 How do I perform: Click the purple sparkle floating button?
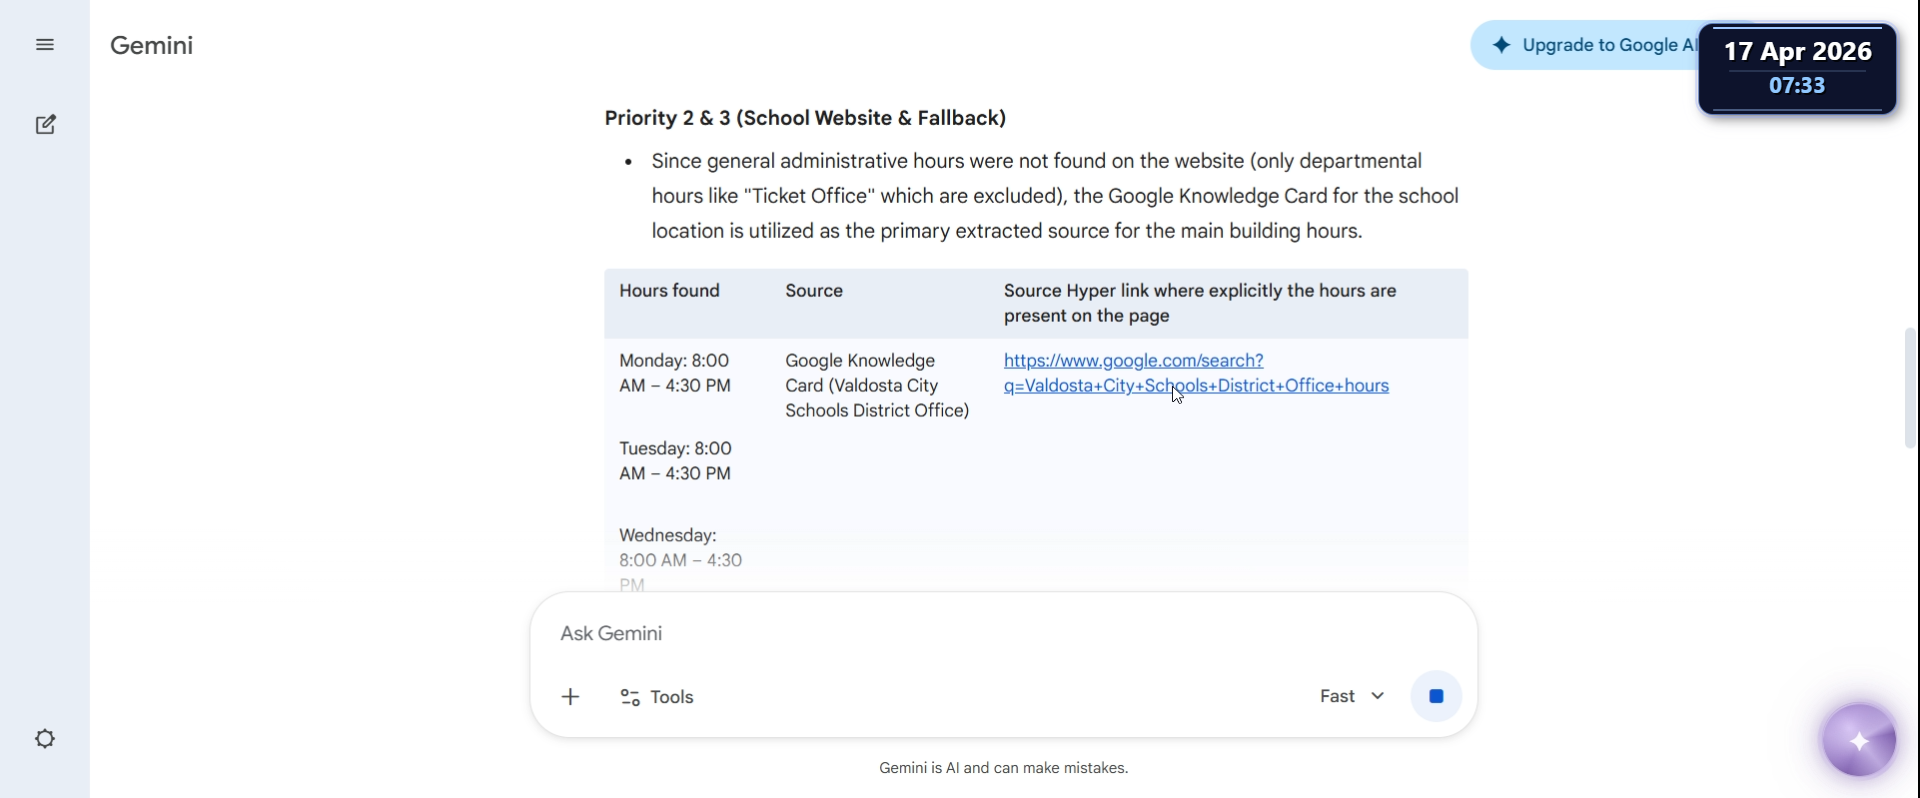click(1860, 741)
